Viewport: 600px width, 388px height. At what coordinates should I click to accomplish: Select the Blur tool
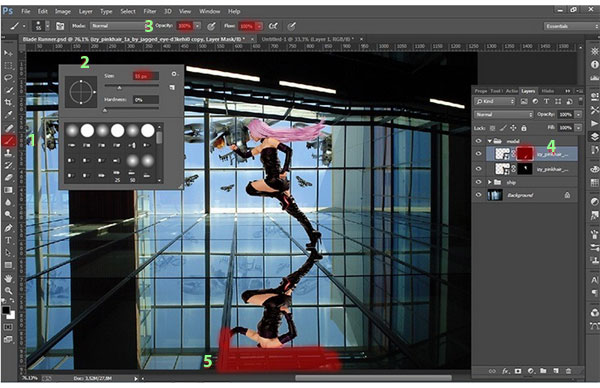(x=8, y=202)
